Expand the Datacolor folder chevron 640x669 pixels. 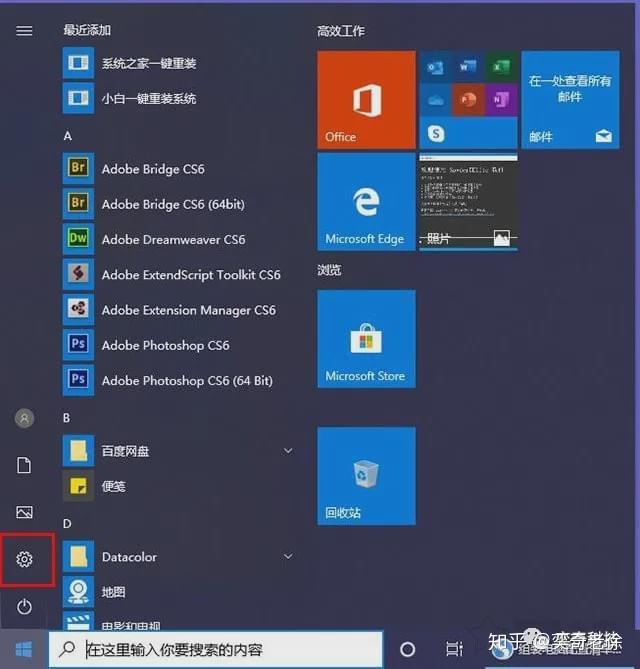[x=288, y=556]
